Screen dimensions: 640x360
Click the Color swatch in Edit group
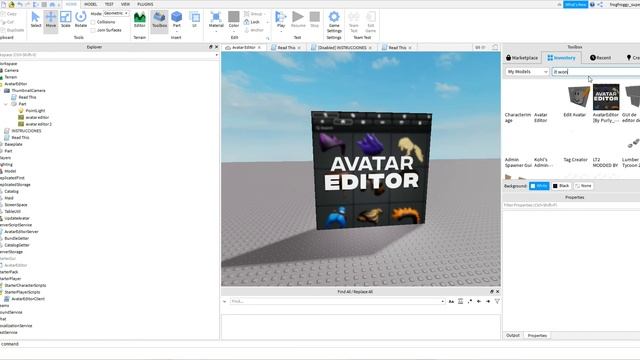click(233, 17)
